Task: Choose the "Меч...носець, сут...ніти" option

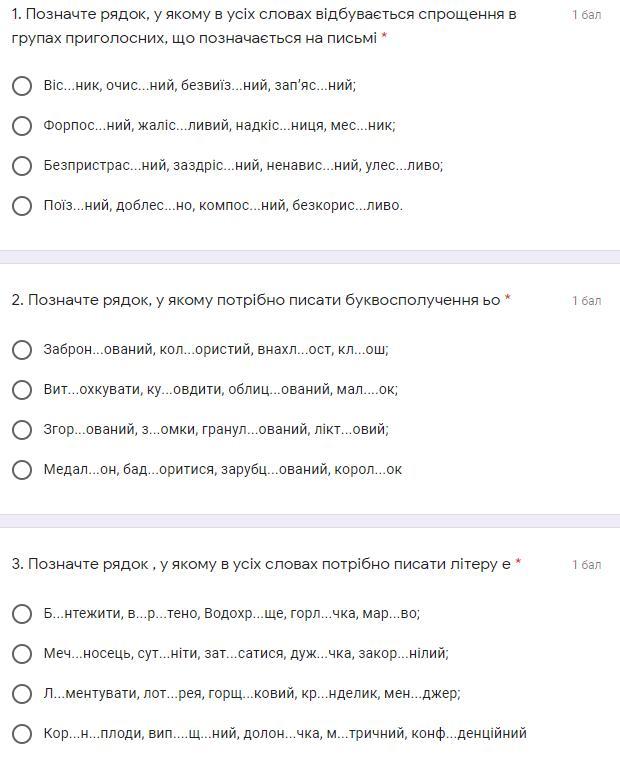Action: pos(22,654)
